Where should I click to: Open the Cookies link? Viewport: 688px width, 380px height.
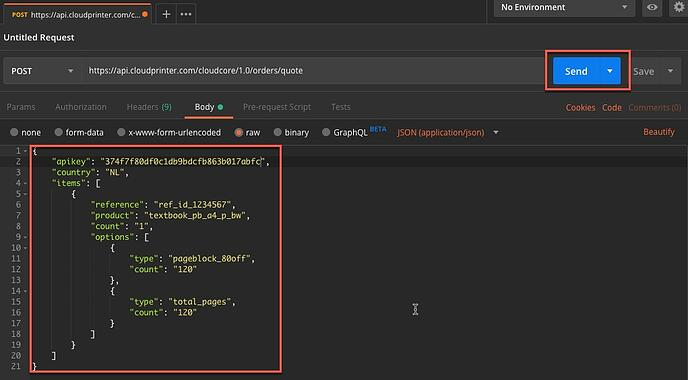580,108
